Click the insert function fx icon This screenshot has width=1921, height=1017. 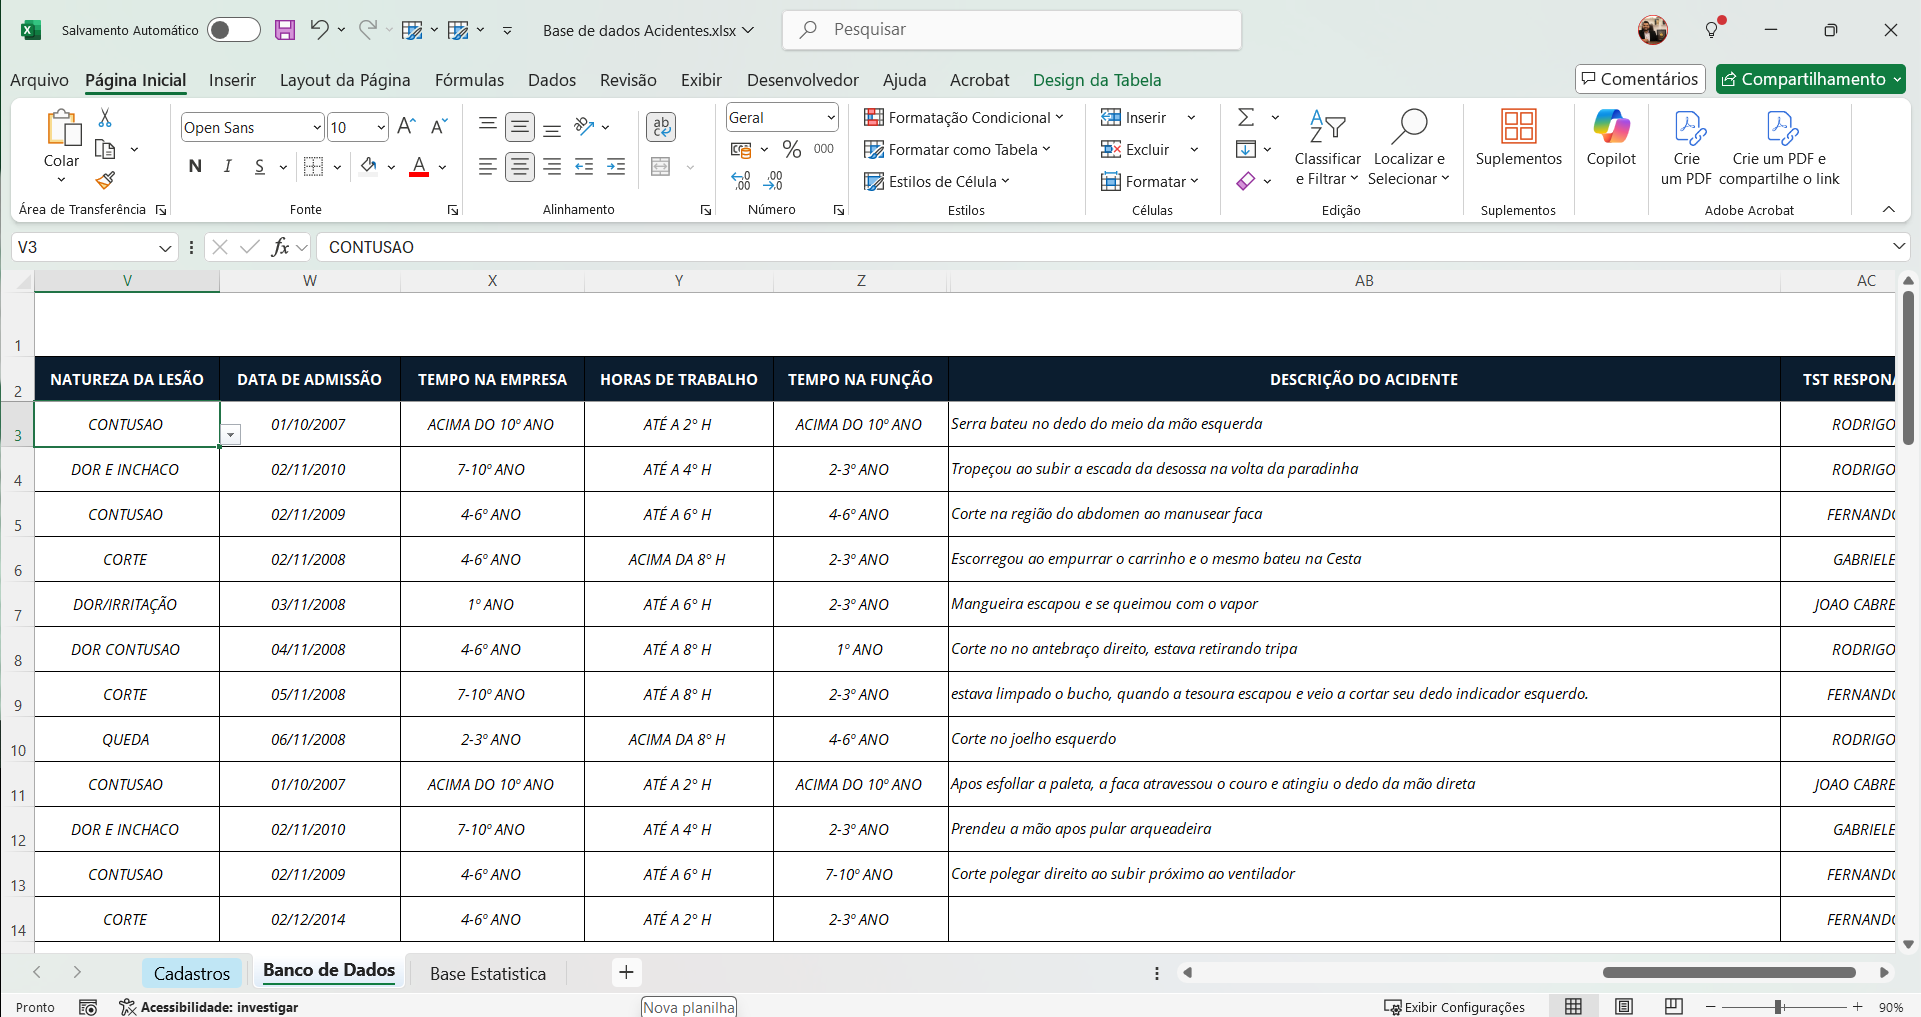(280, 247)
